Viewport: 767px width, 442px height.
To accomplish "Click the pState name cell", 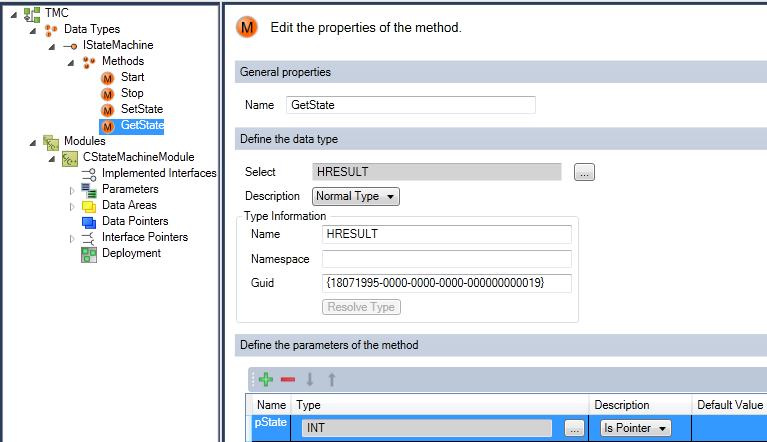I will click(271, 428).
